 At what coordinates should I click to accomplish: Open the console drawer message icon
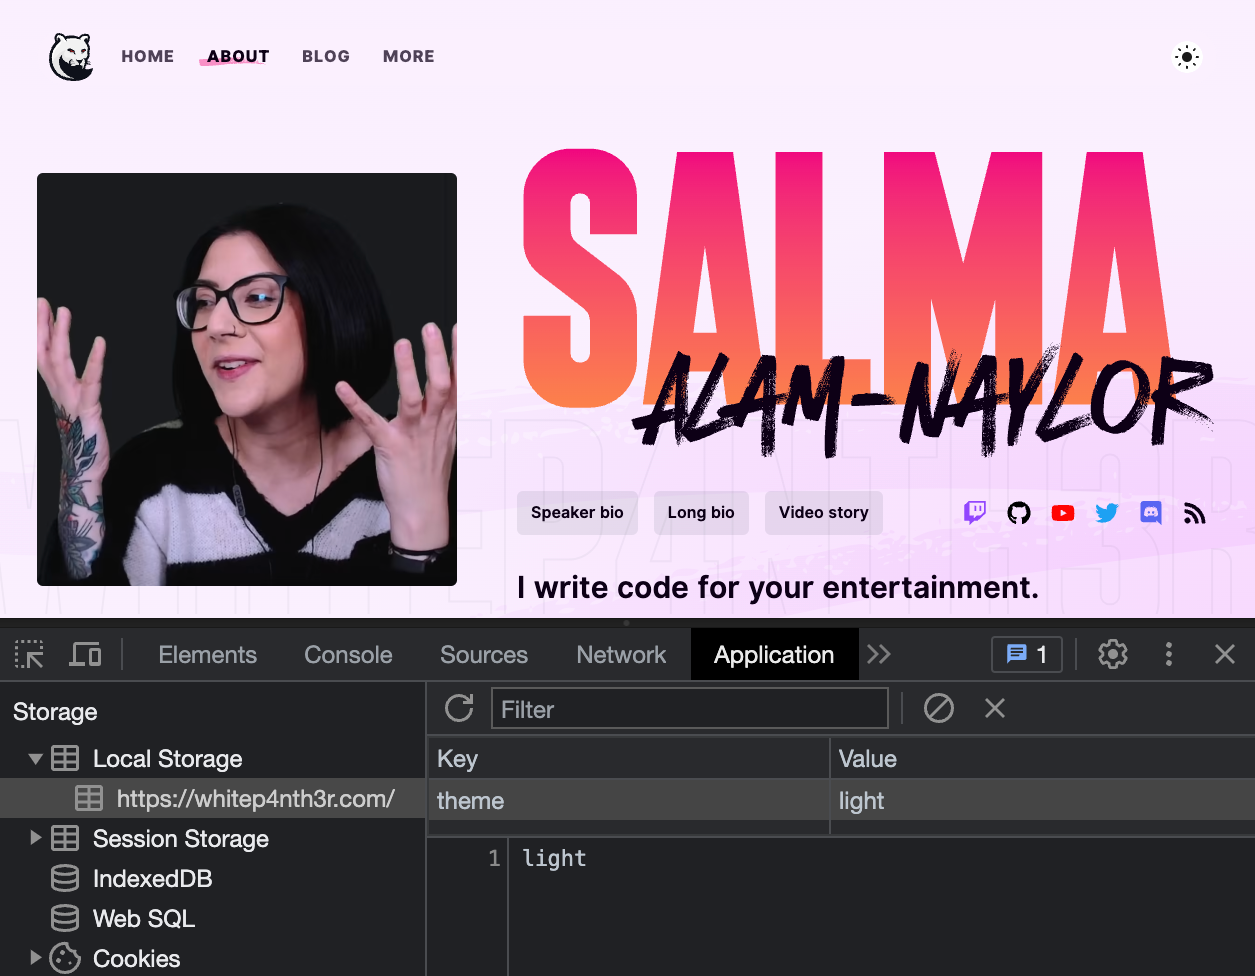tap(1026, 654)
